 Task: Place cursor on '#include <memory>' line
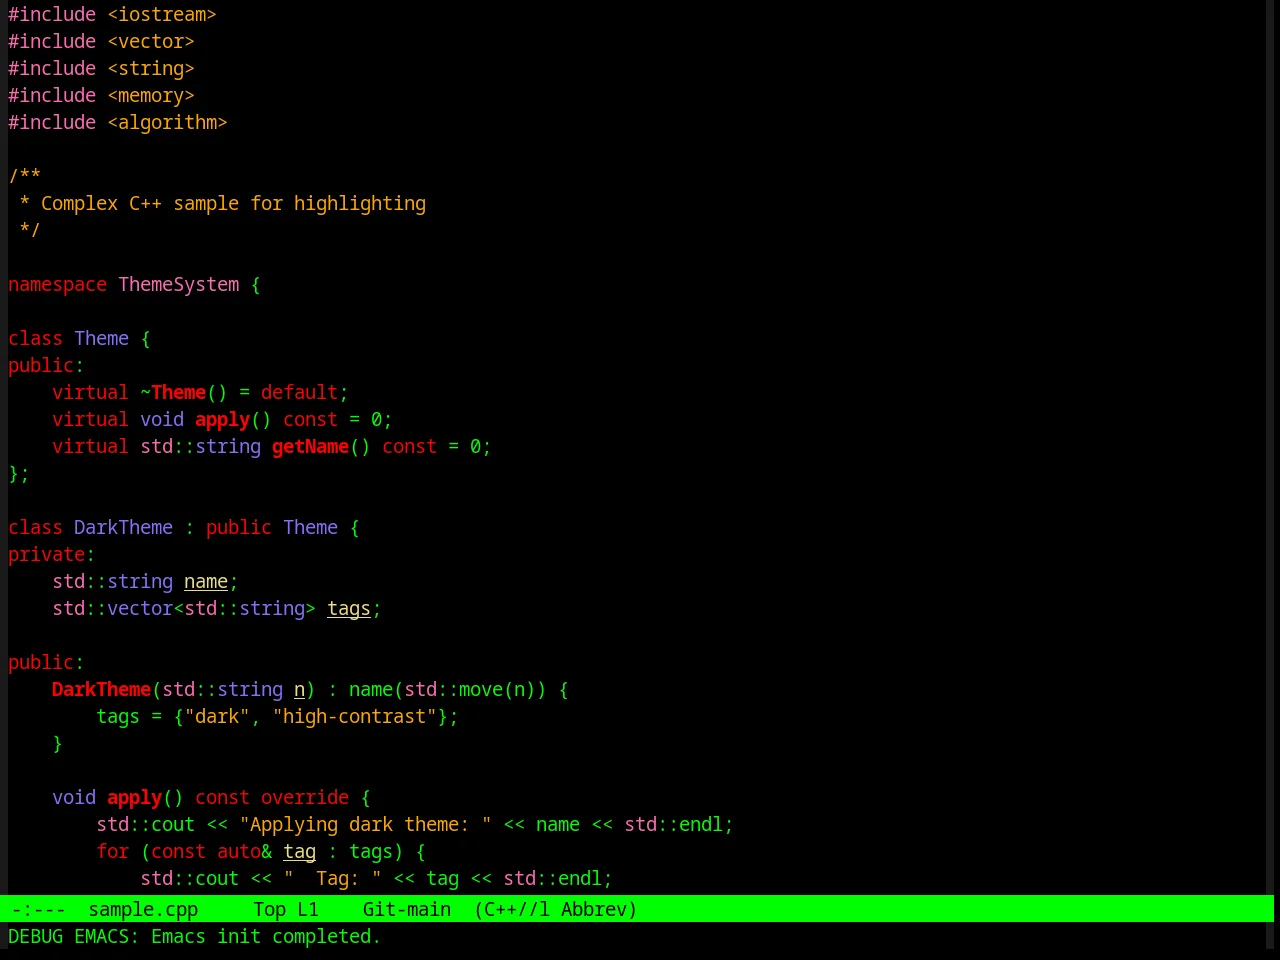101,95
